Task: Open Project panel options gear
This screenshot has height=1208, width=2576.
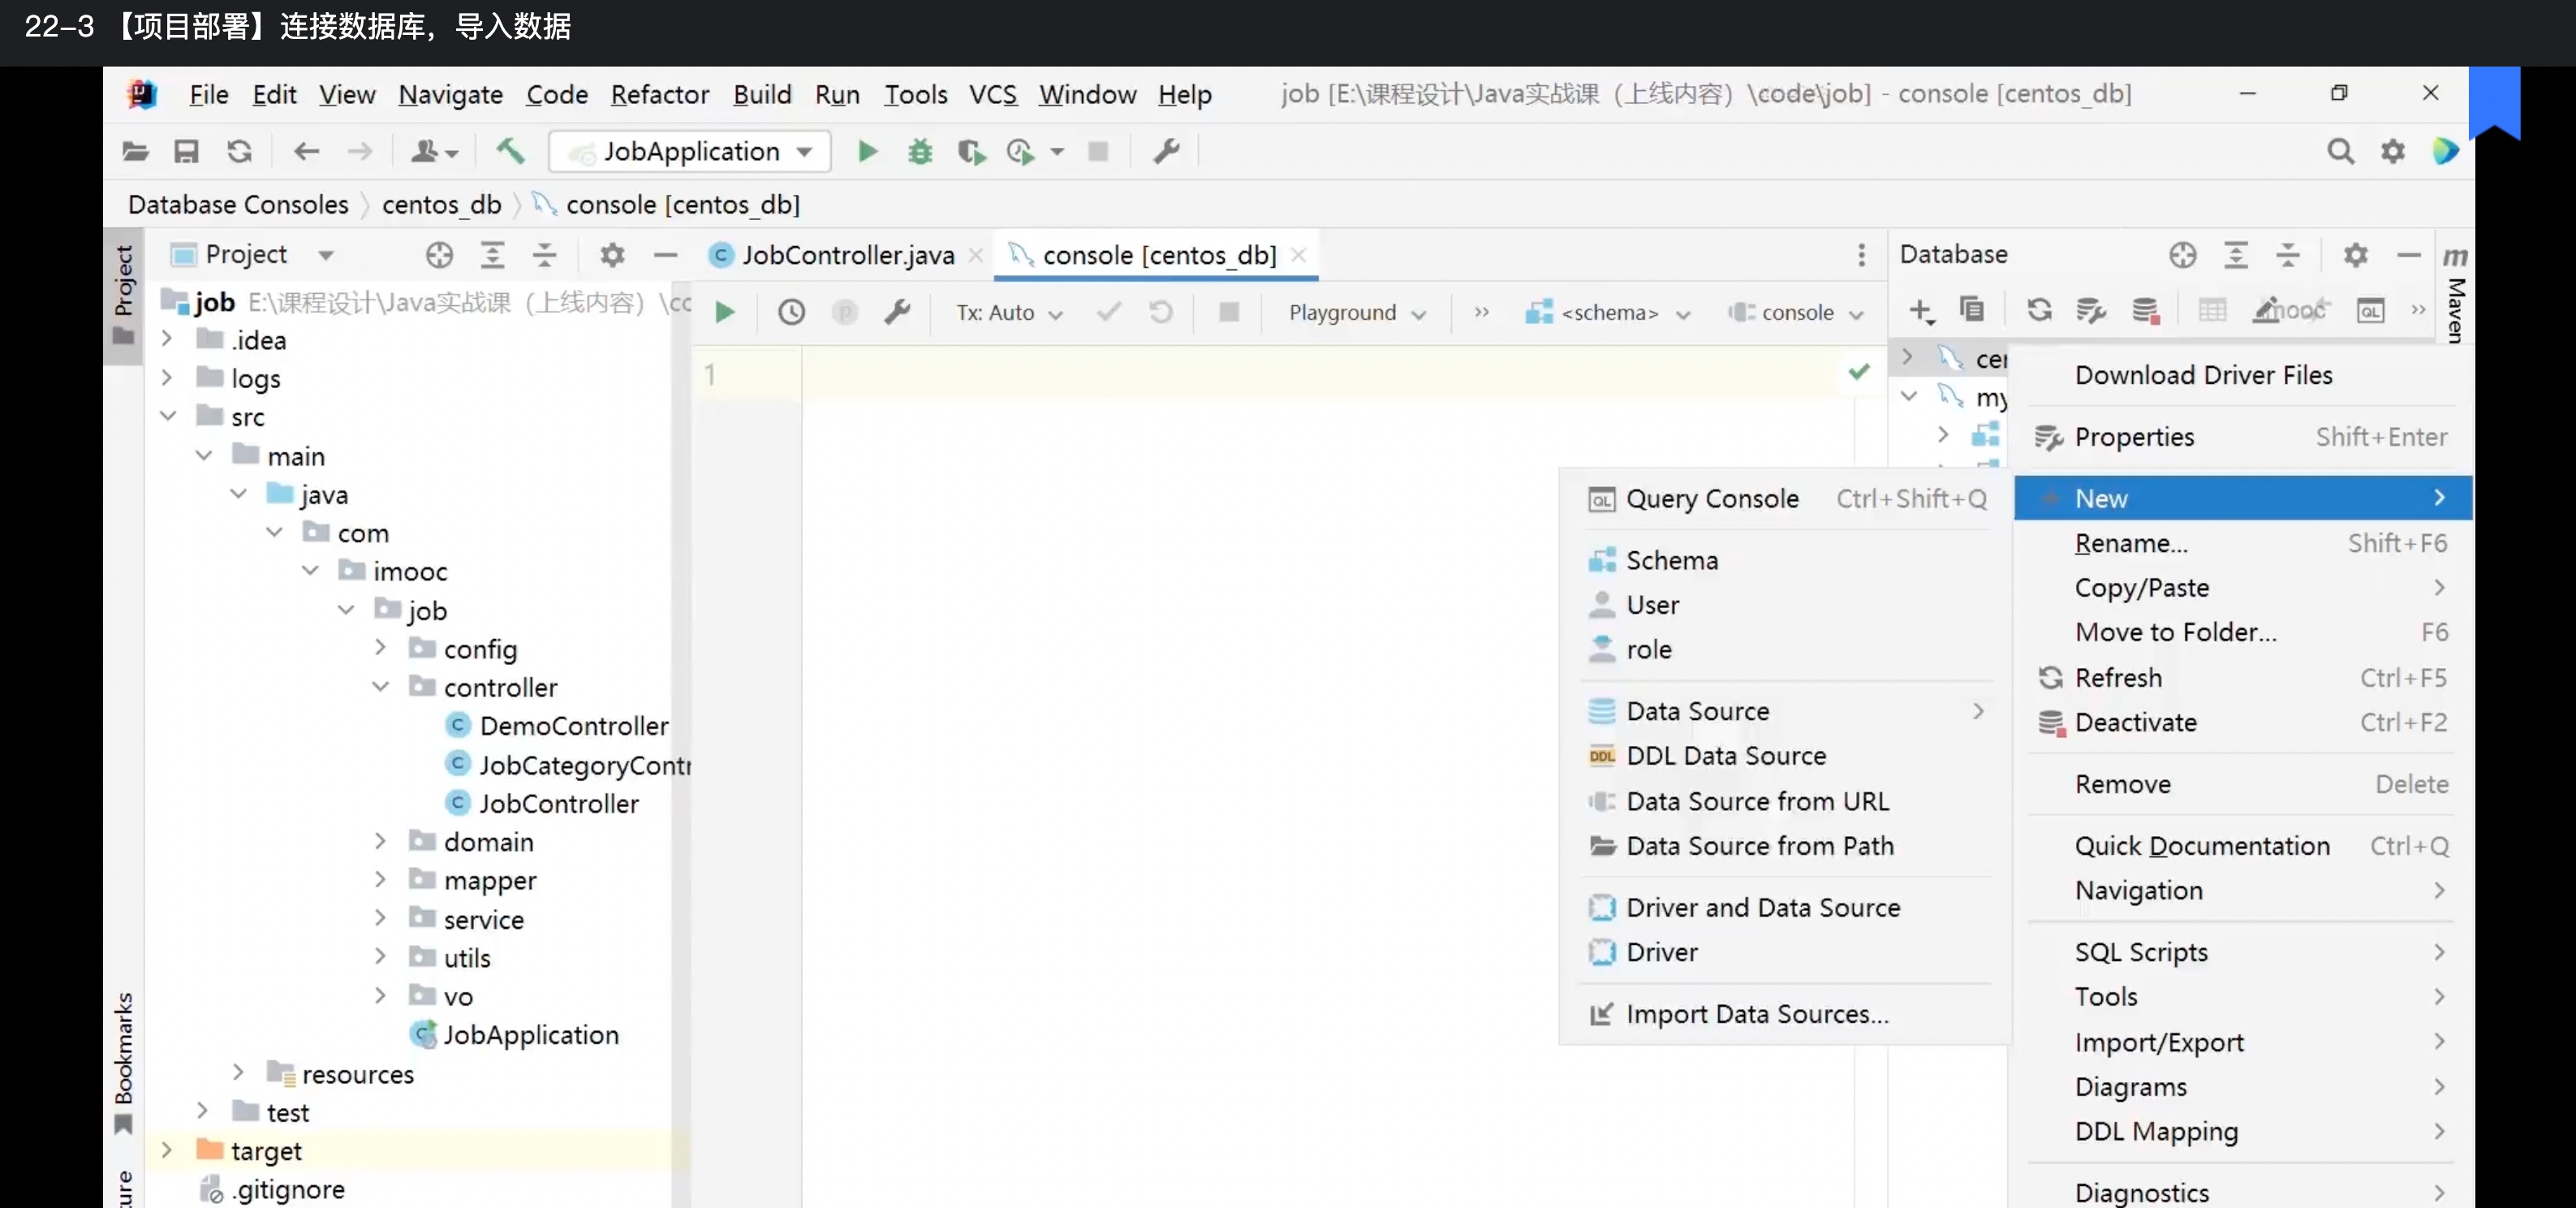Action: click(x=612, y=255)
